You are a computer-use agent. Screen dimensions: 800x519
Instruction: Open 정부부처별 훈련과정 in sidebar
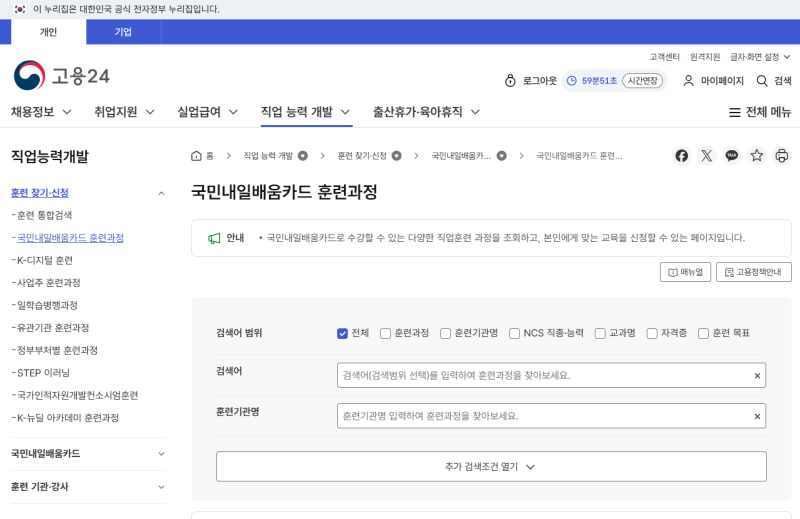pos(57,350)
